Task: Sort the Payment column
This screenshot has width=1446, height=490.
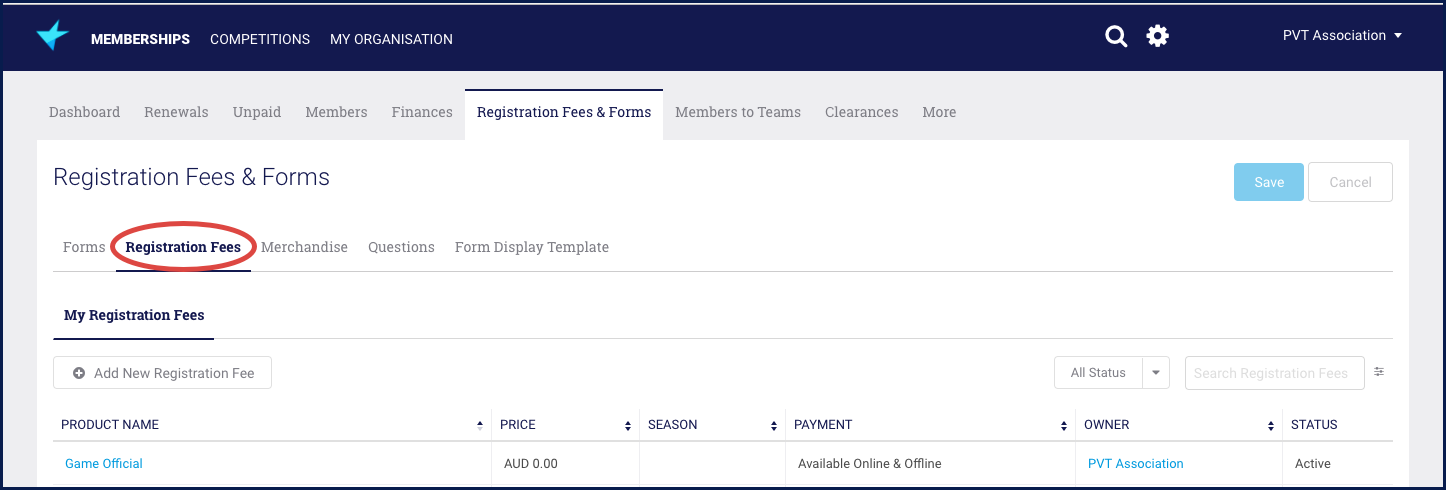Action: pyautogui.click(x=1064, y=425)
